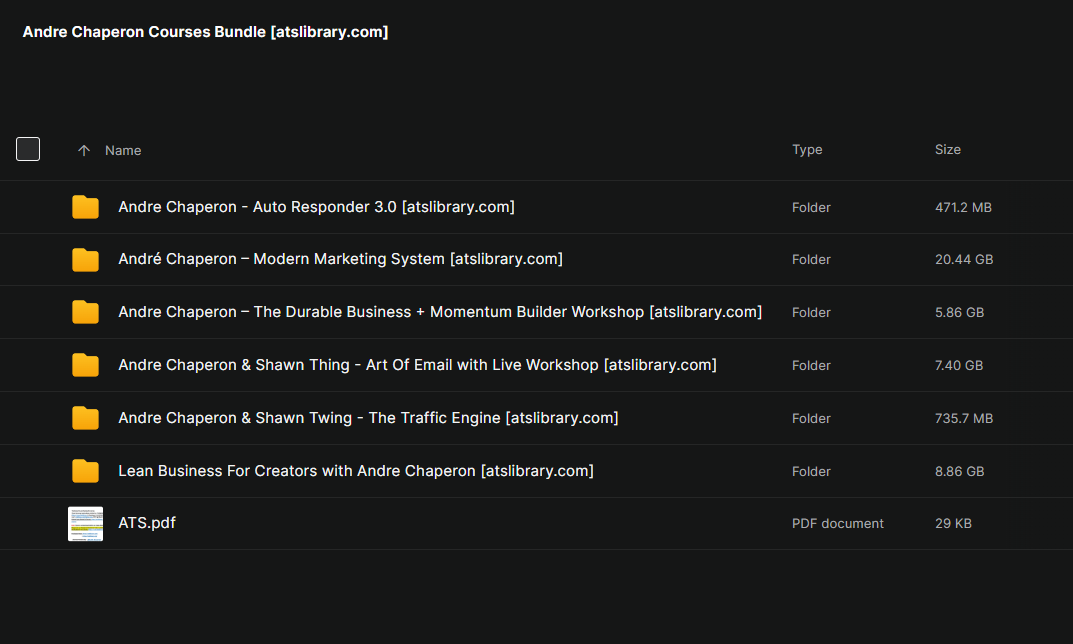This screenshot has width=1073, height=644.
Task: Open Art Of Email with Live Workshop name
Action: tap(417, 365)
